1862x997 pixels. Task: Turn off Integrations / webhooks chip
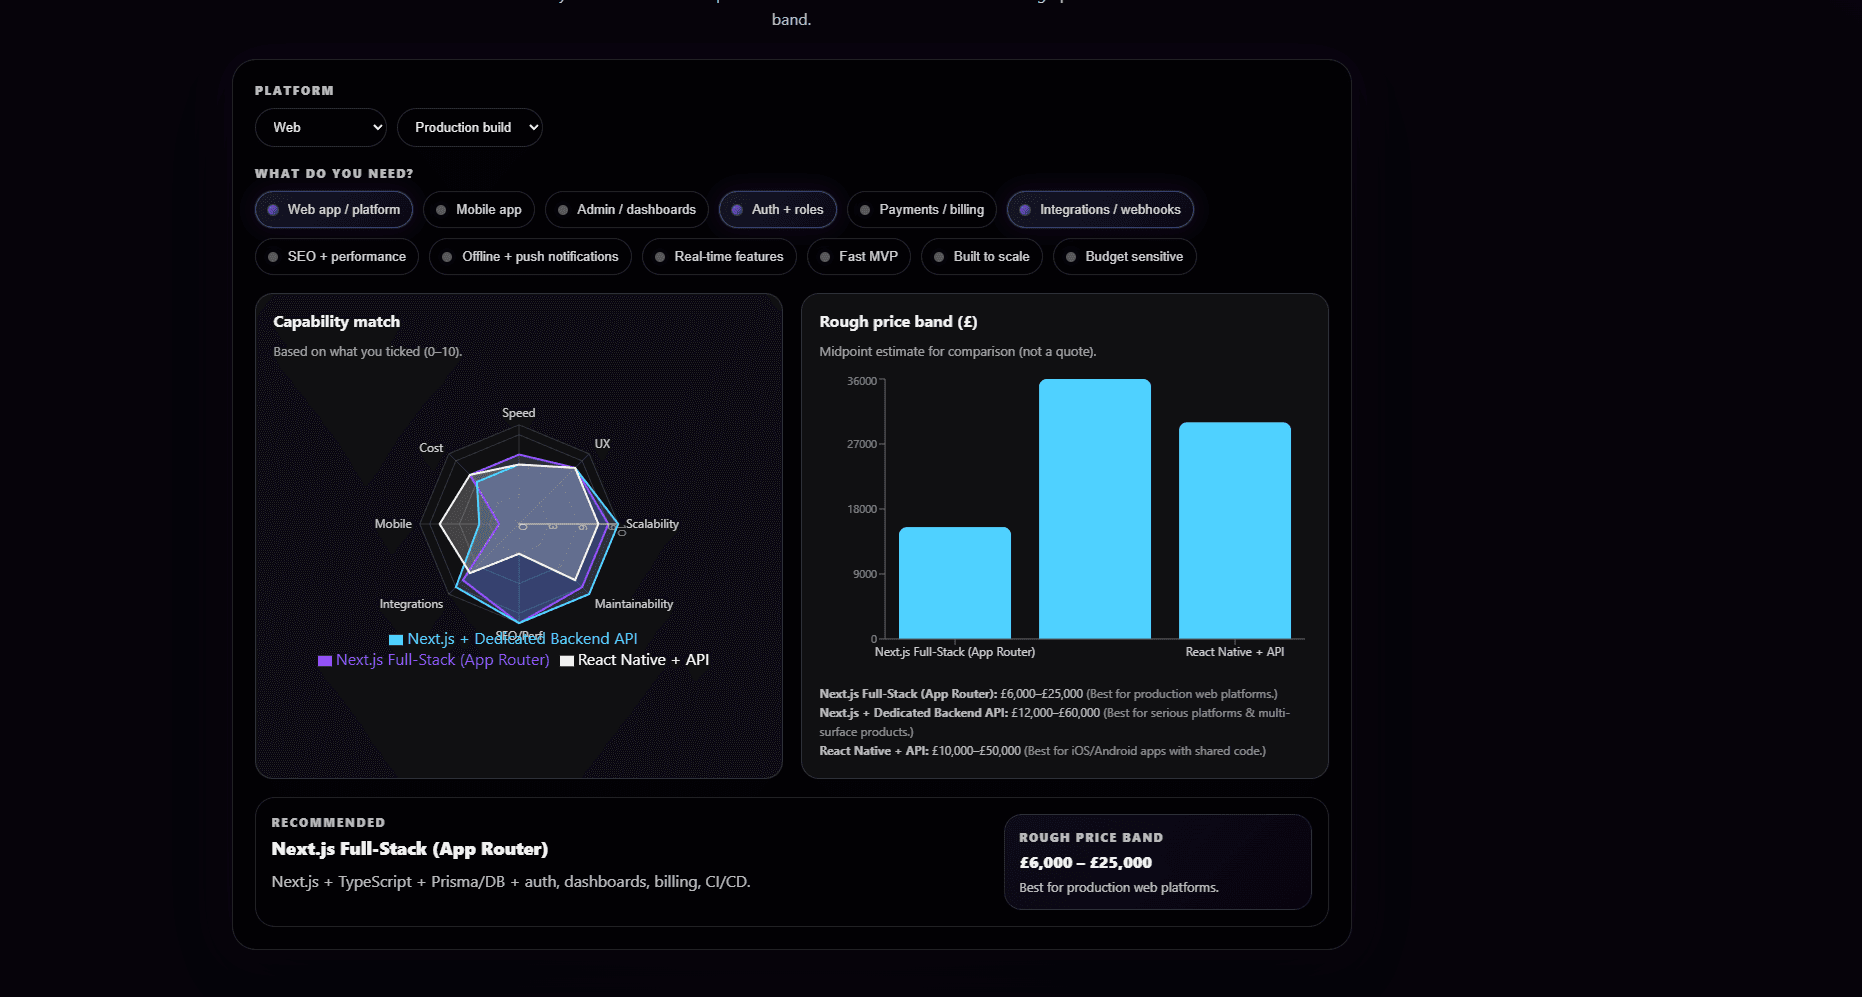(x=1100, y=210)
